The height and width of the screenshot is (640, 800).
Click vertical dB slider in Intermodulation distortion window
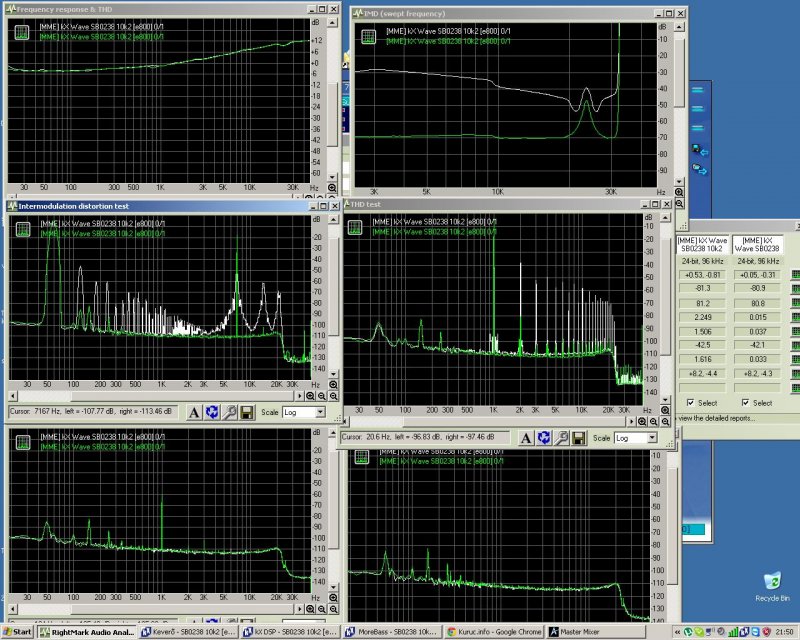click(333, 286)
